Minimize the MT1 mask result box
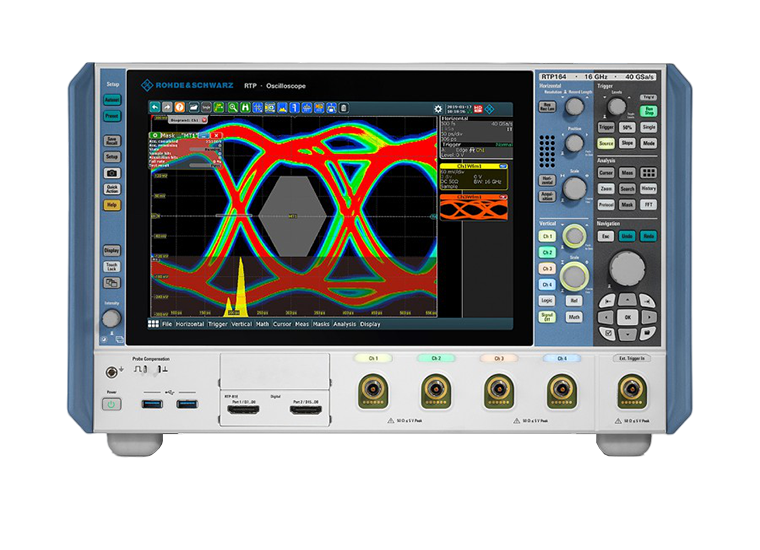 coord(205,135)
